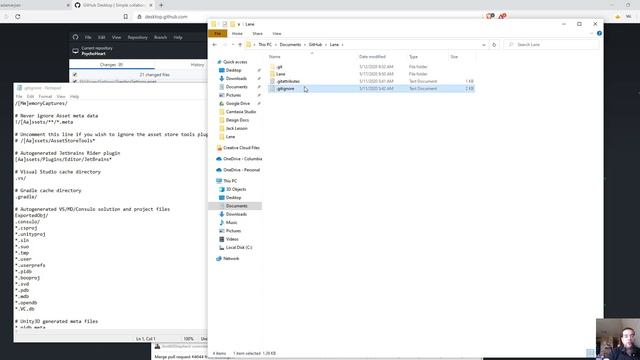Toggle the 21 changed files checkbox
This screenshot has height=360, width=640.
(74, 75)
